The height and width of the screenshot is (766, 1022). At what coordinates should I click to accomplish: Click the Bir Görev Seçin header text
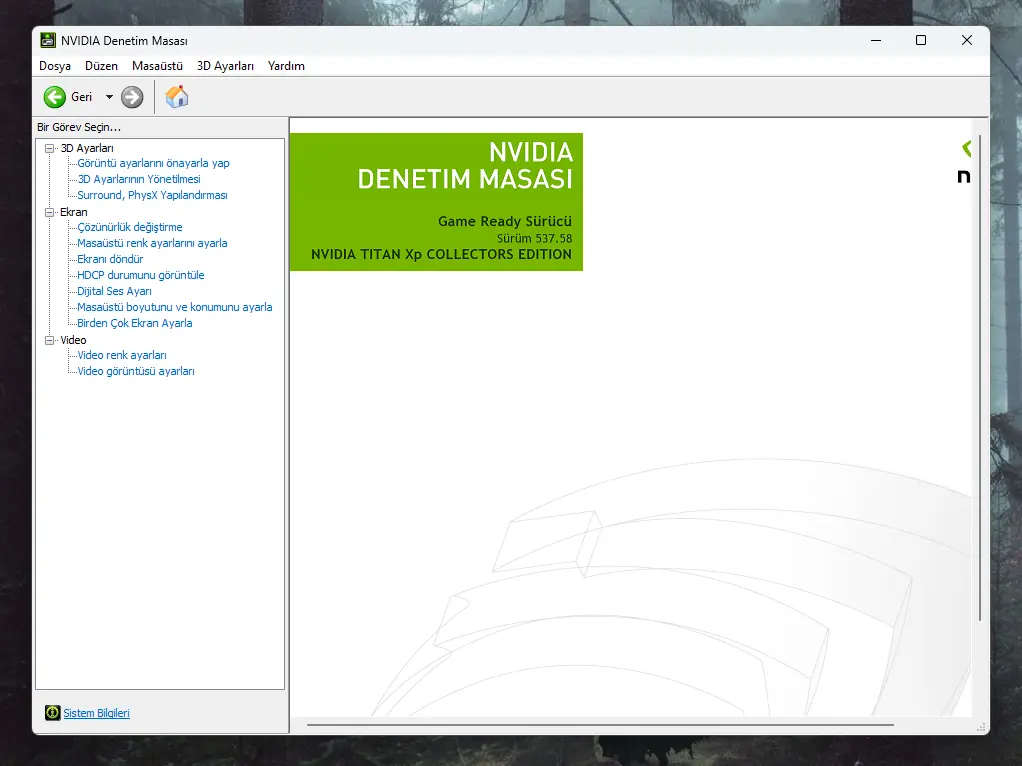[79, 127]
